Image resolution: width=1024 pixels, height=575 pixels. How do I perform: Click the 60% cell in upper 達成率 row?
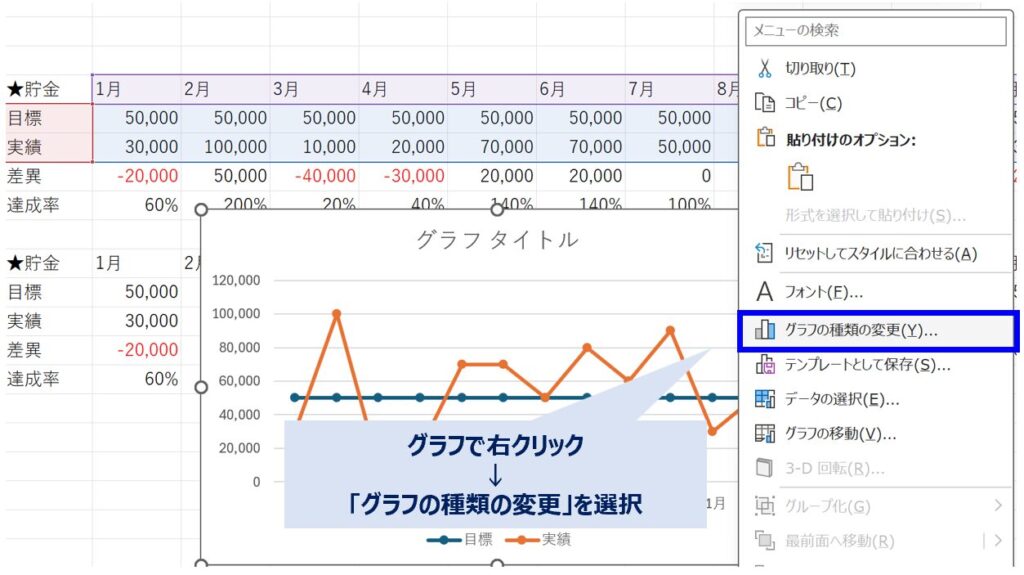tap(136, 205)
